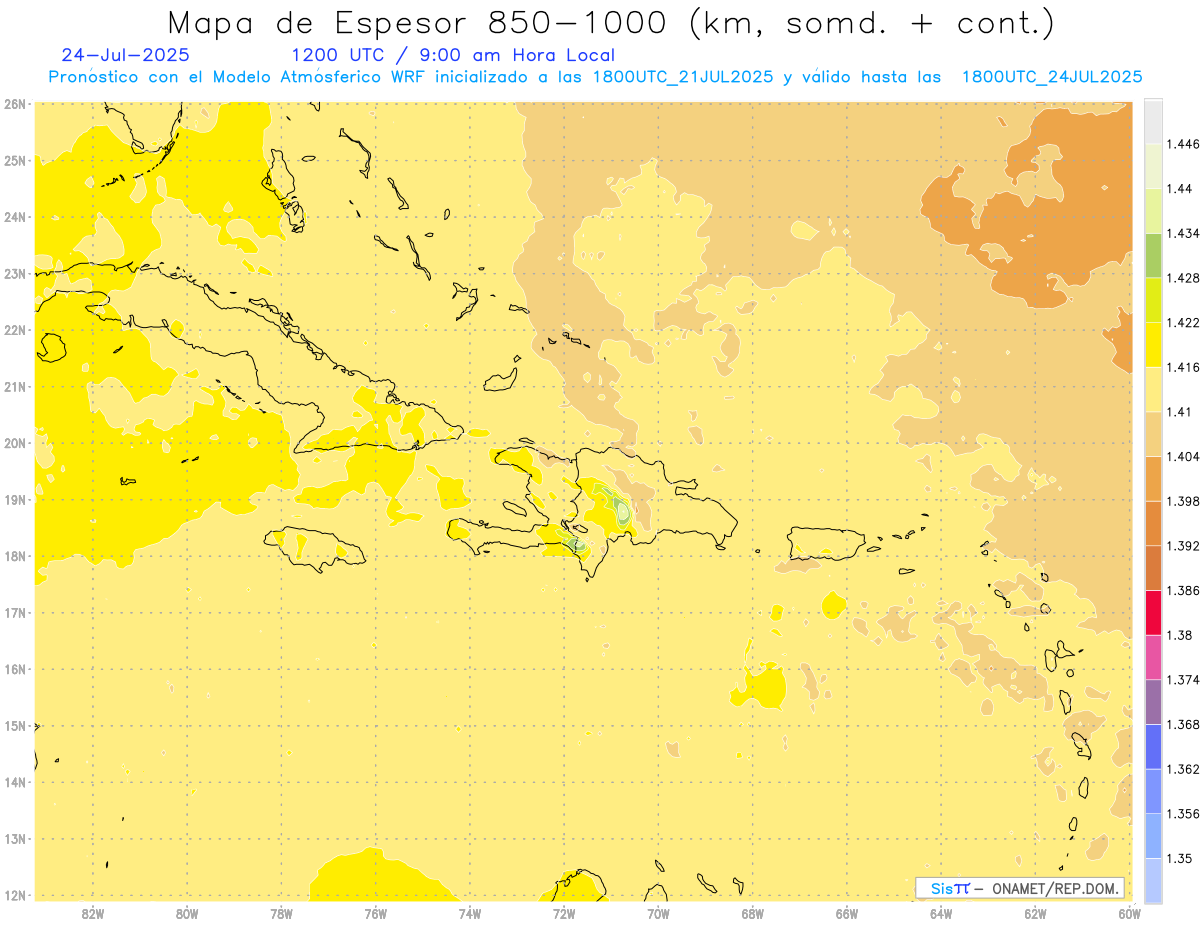Select the tan legend swatch between 1.404 and 1.41
Screen dimensions: 1200x927
pos(1153,434)
